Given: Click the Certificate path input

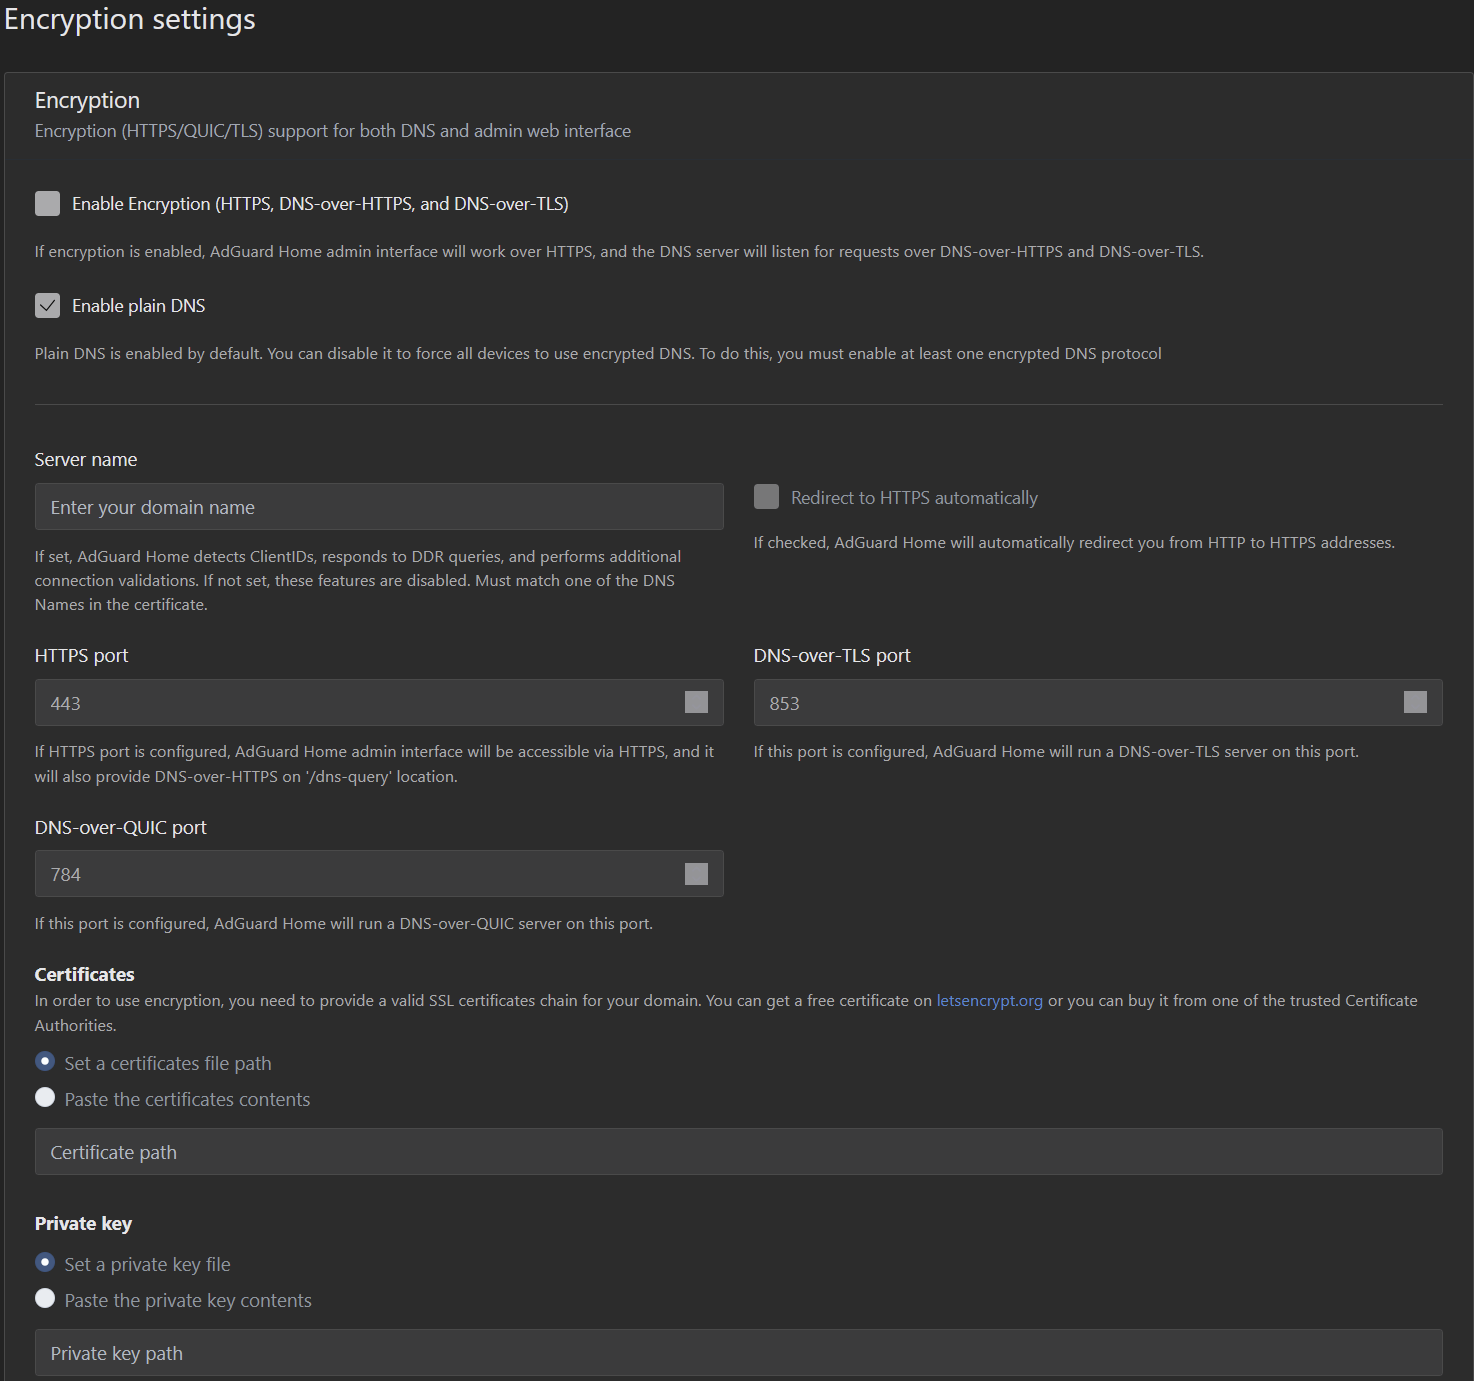Looking at the screenshot, I should [x=738, y=1152].
